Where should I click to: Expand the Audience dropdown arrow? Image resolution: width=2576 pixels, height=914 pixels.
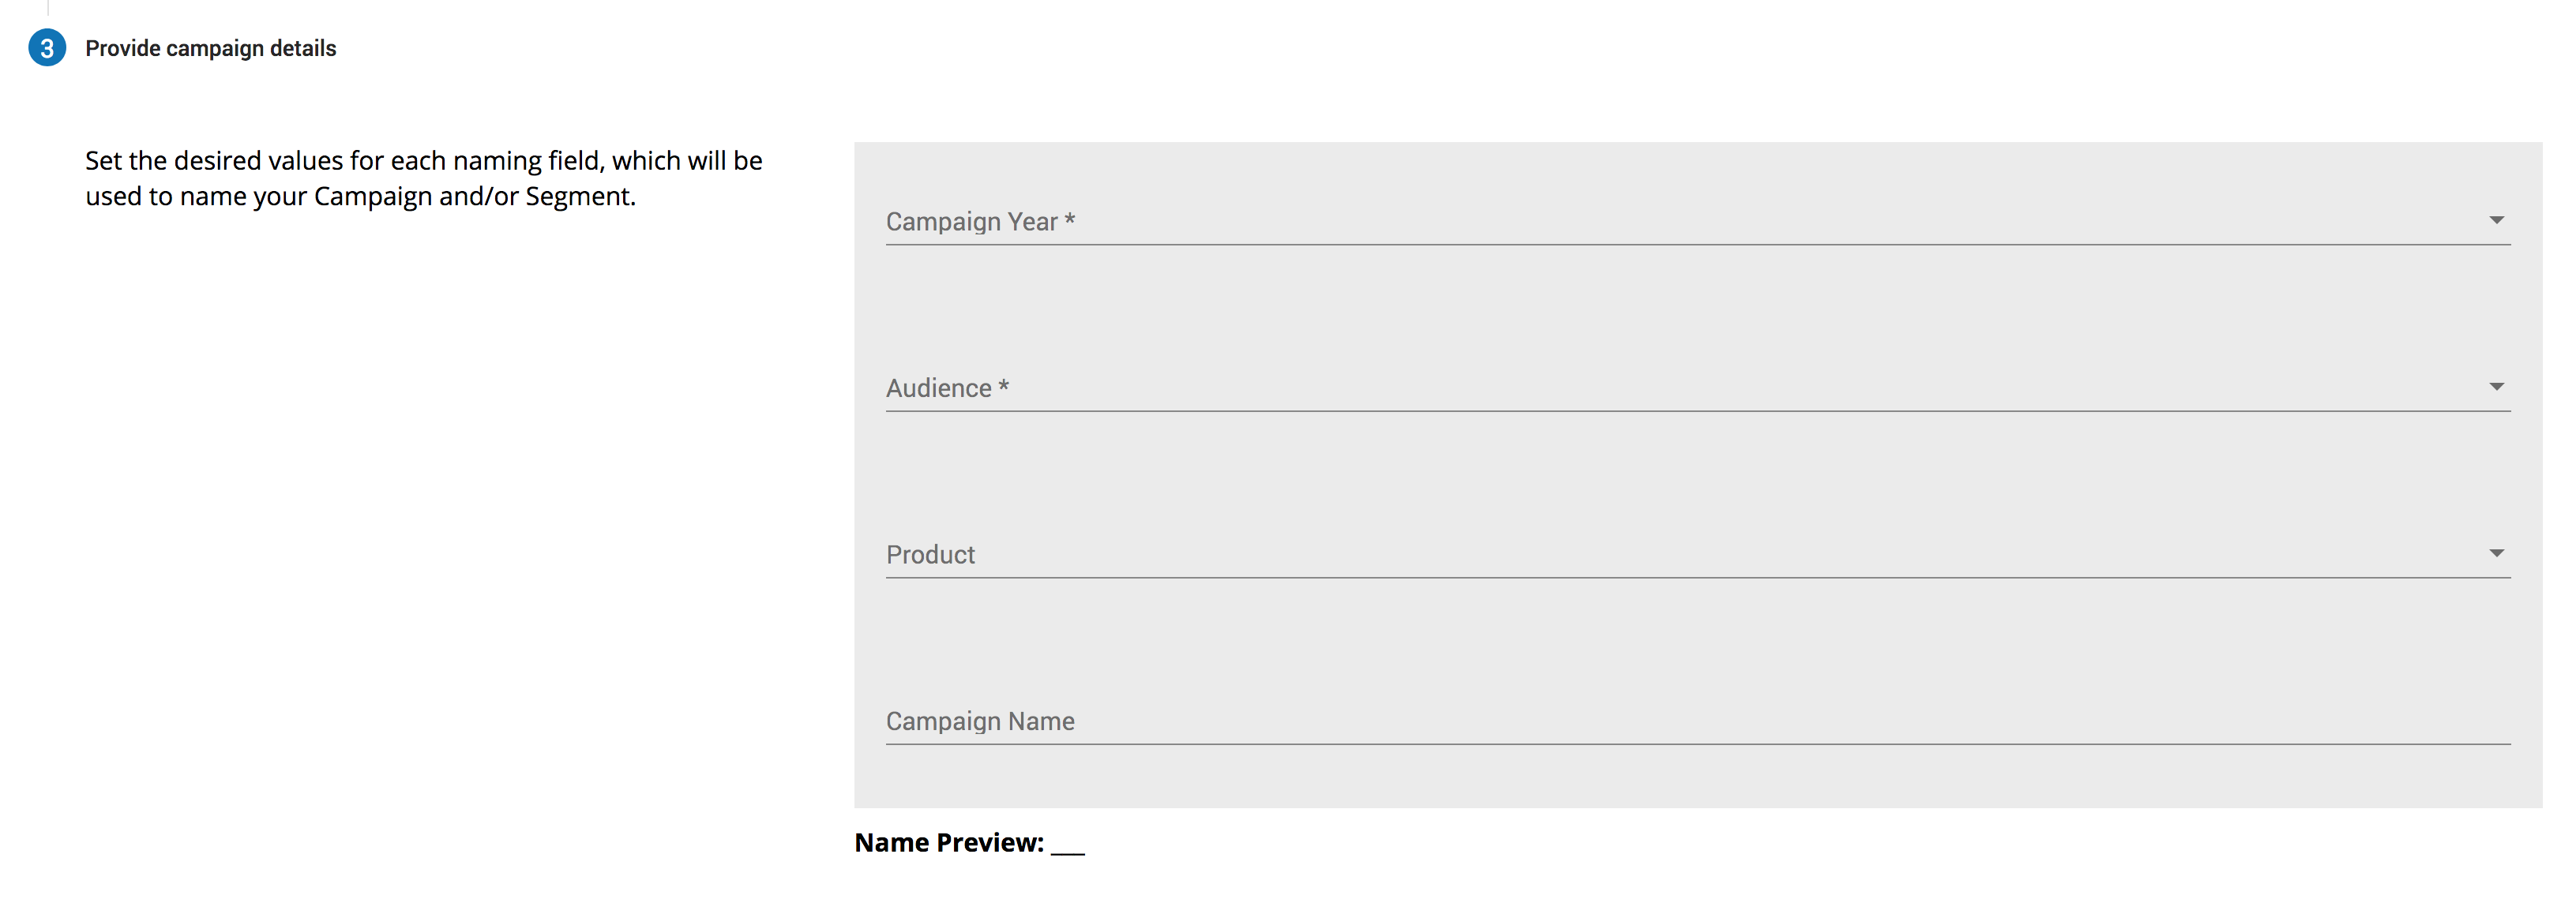pyautogui.click(x=2496, y=387)
